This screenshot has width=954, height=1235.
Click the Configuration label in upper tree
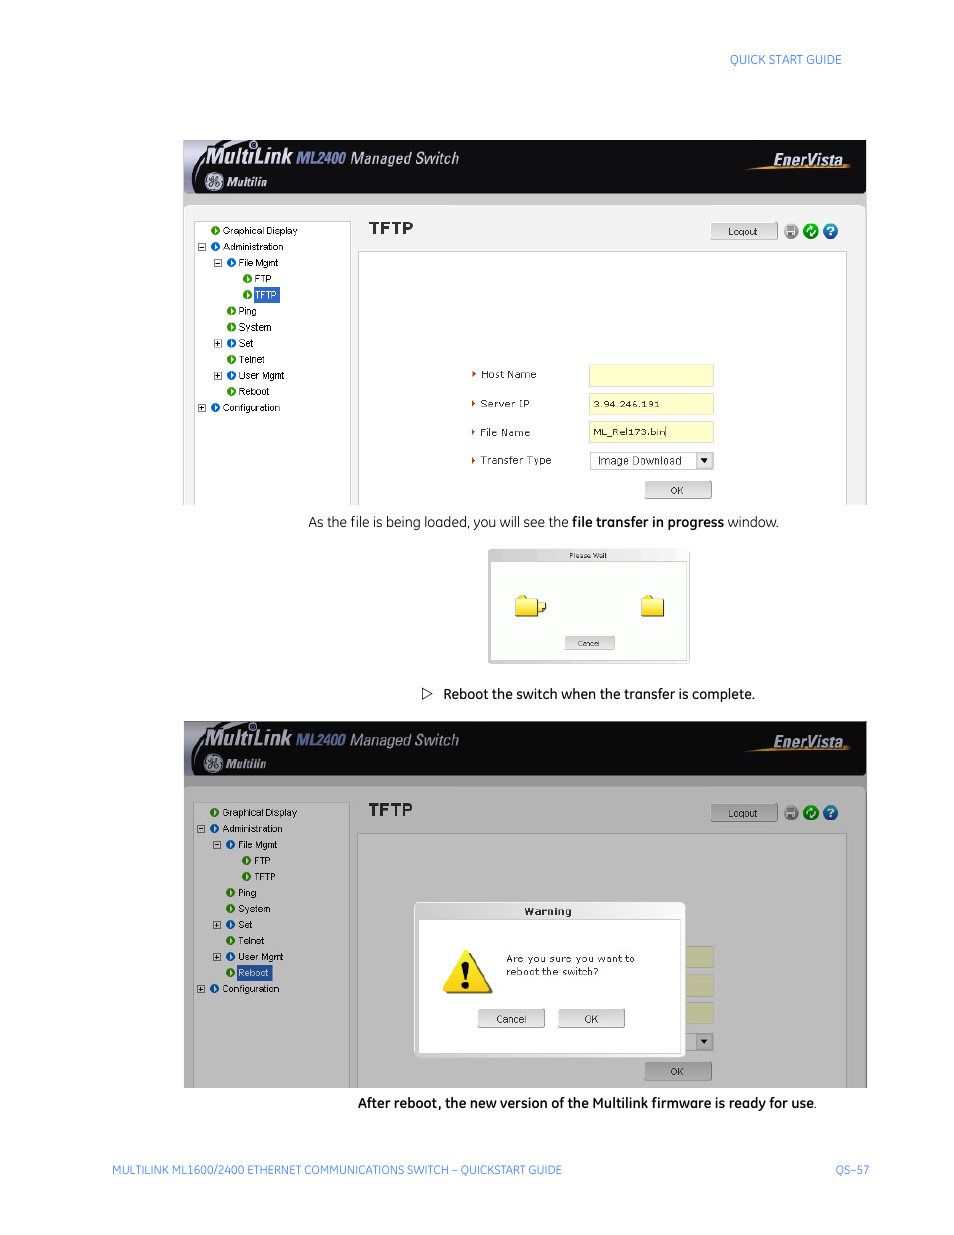(251, 408)
